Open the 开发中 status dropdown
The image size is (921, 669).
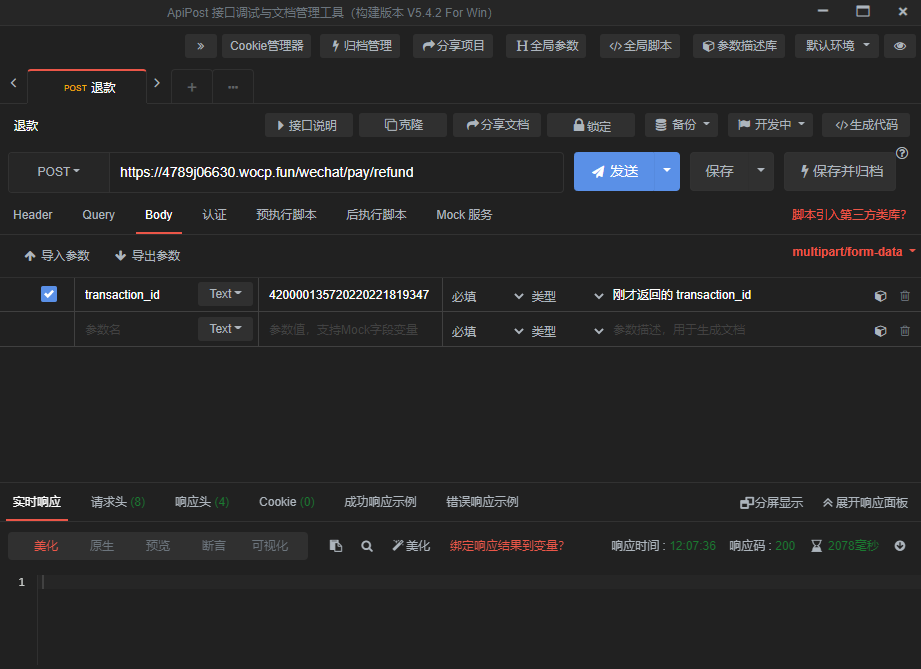[771, 125]
